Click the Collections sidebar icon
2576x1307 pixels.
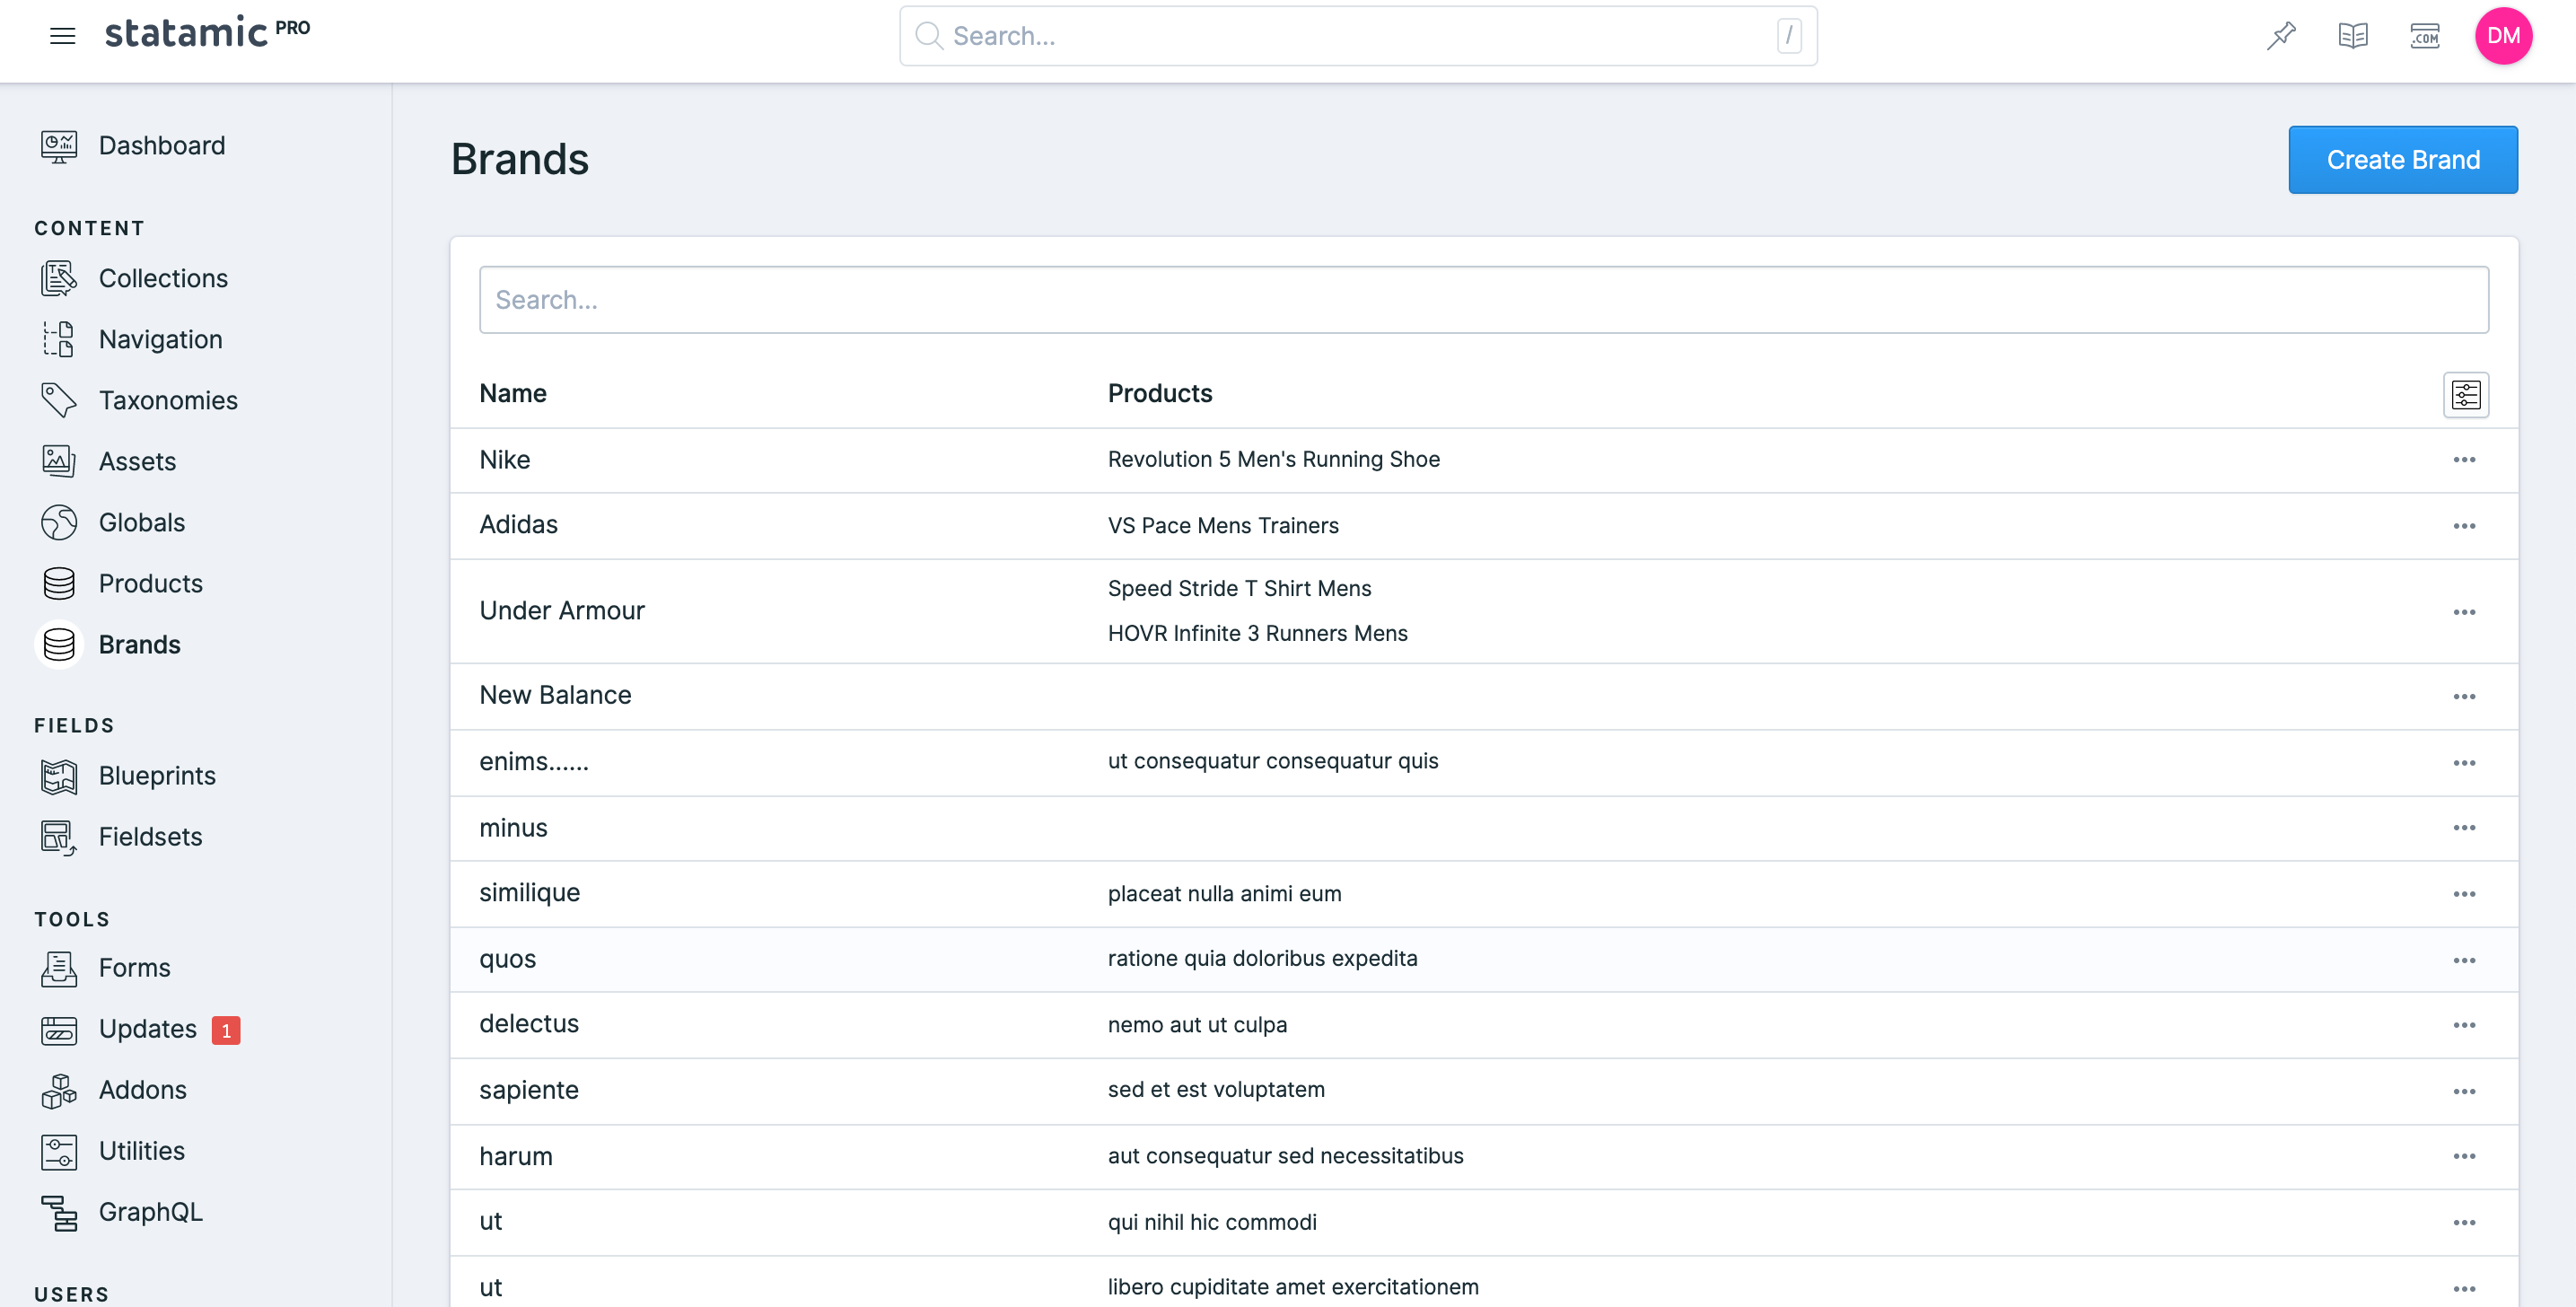pyautogui.click(x=59, y=279)
